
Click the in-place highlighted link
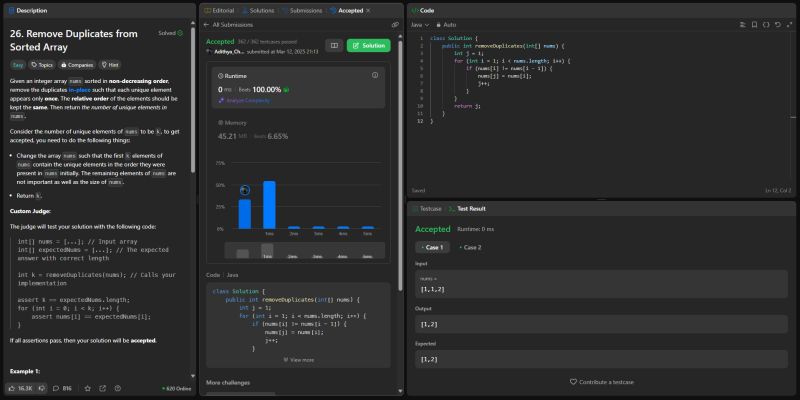point(79,89)
